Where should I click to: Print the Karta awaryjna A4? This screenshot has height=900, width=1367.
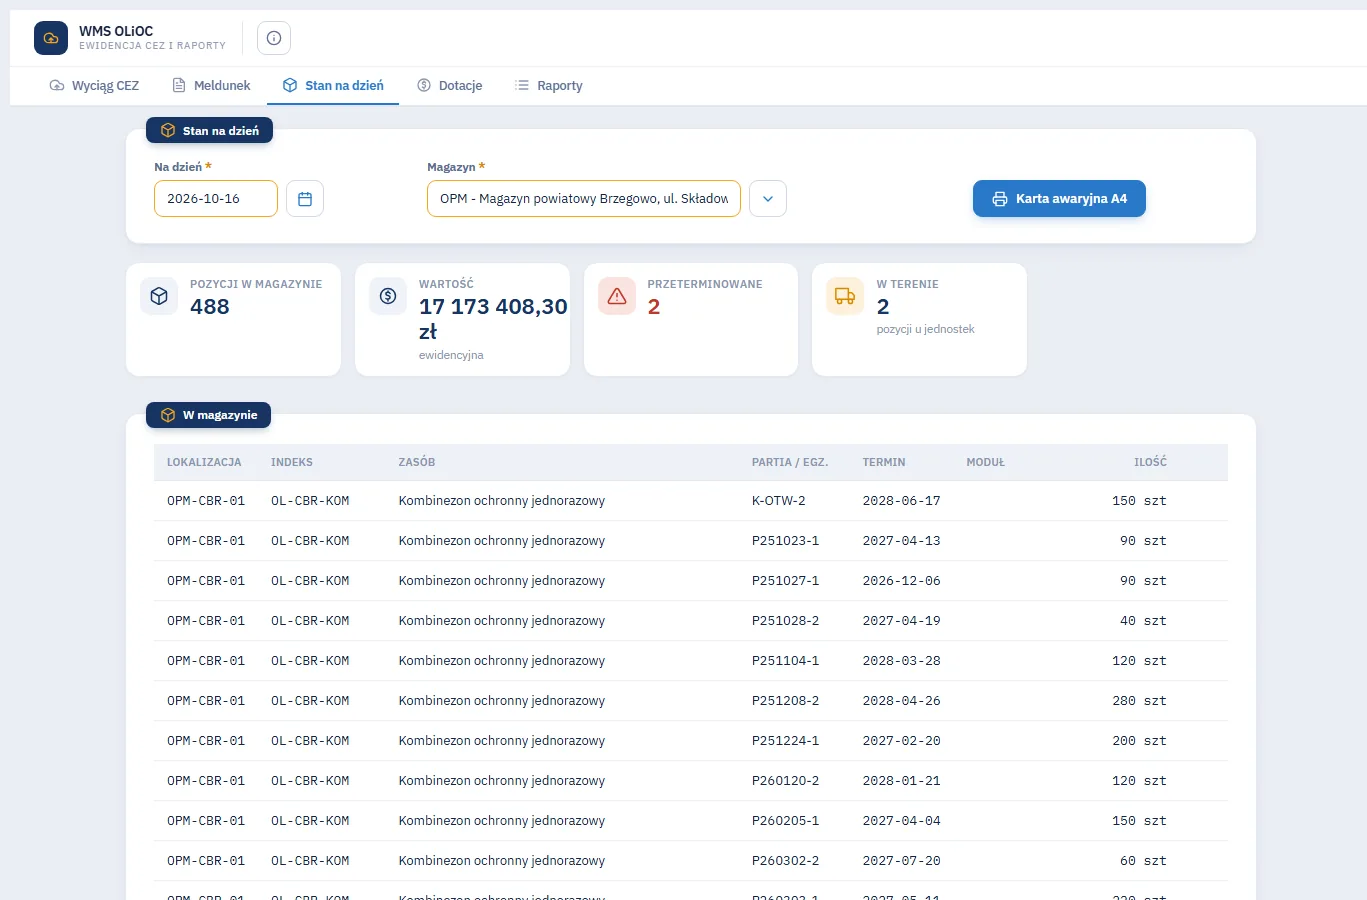pyautogui.click(x=1059, y=199)
